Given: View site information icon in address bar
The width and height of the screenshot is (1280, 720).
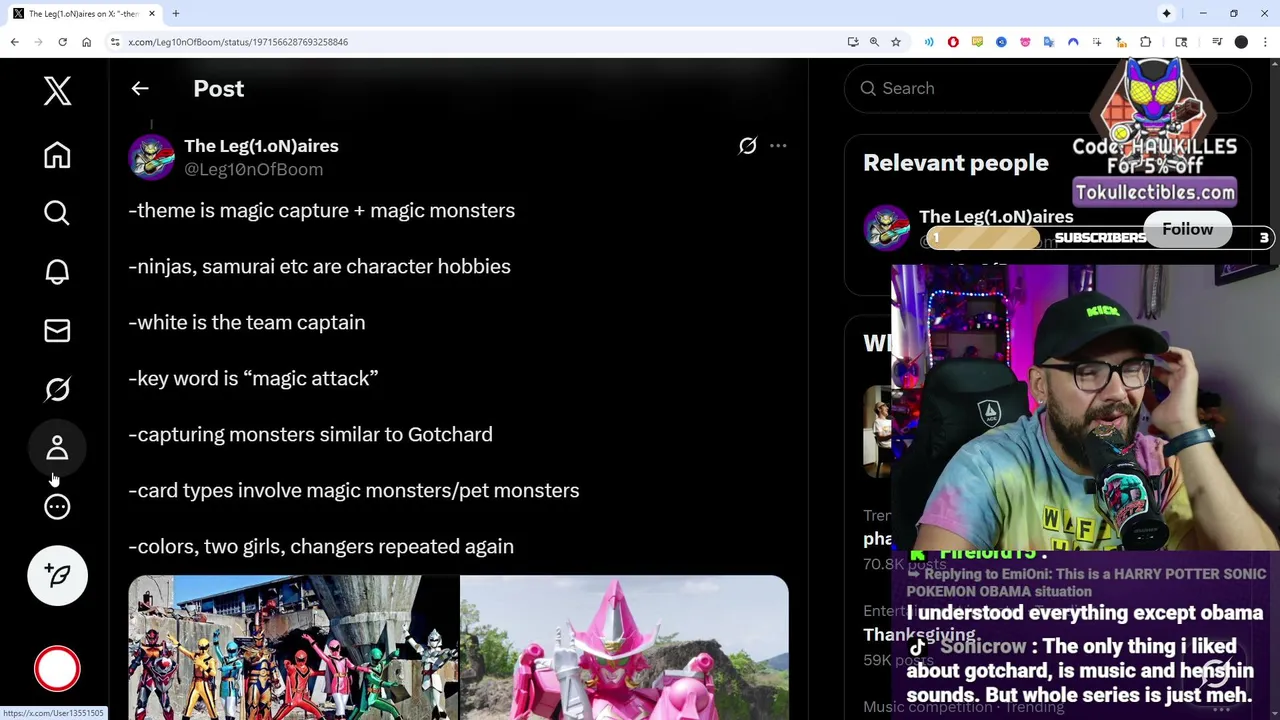Looking at the screenshot, I should click(x=115, y=42).
